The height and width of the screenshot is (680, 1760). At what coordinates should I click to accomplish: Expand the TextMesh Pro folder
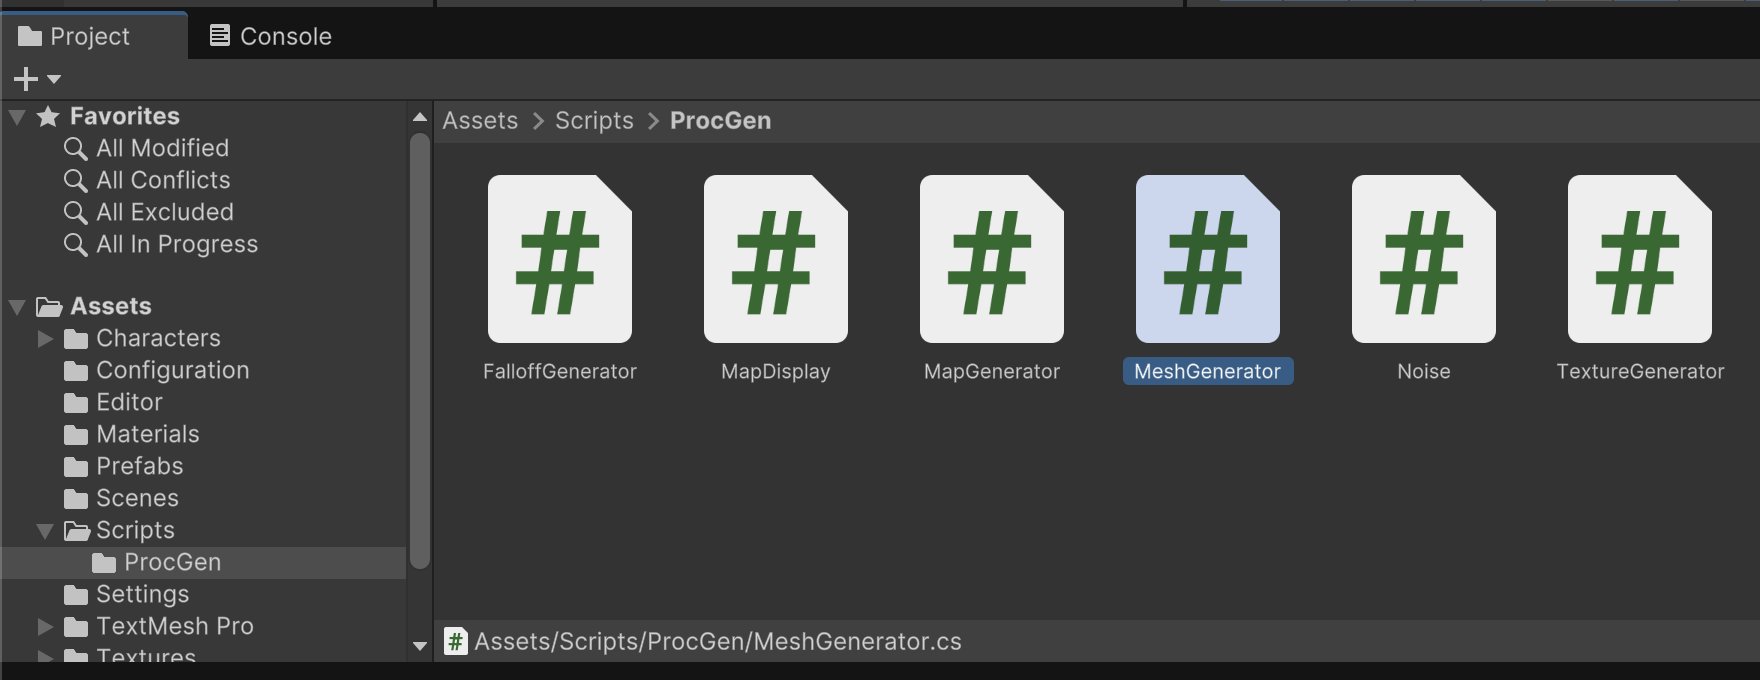tap(45, 627)
